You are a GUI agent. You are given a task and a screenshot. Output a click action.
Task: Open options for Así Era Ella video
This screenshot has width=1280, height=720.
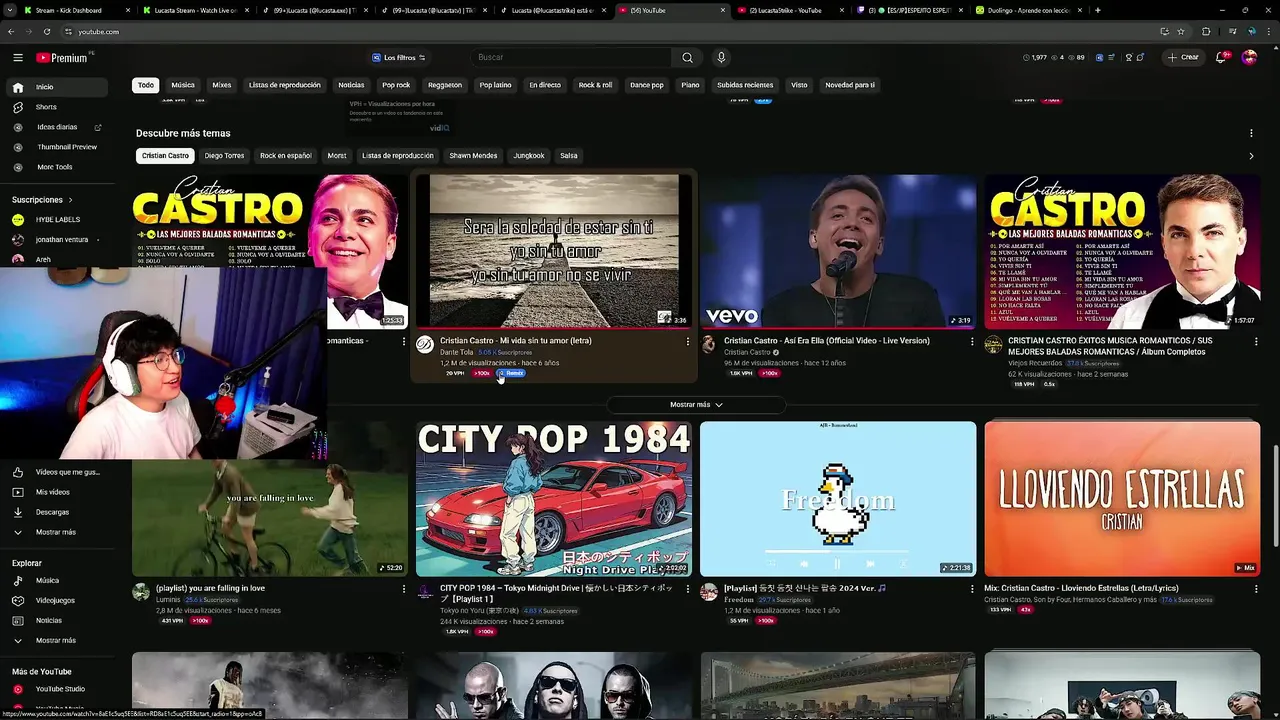[x=972, y=341]
